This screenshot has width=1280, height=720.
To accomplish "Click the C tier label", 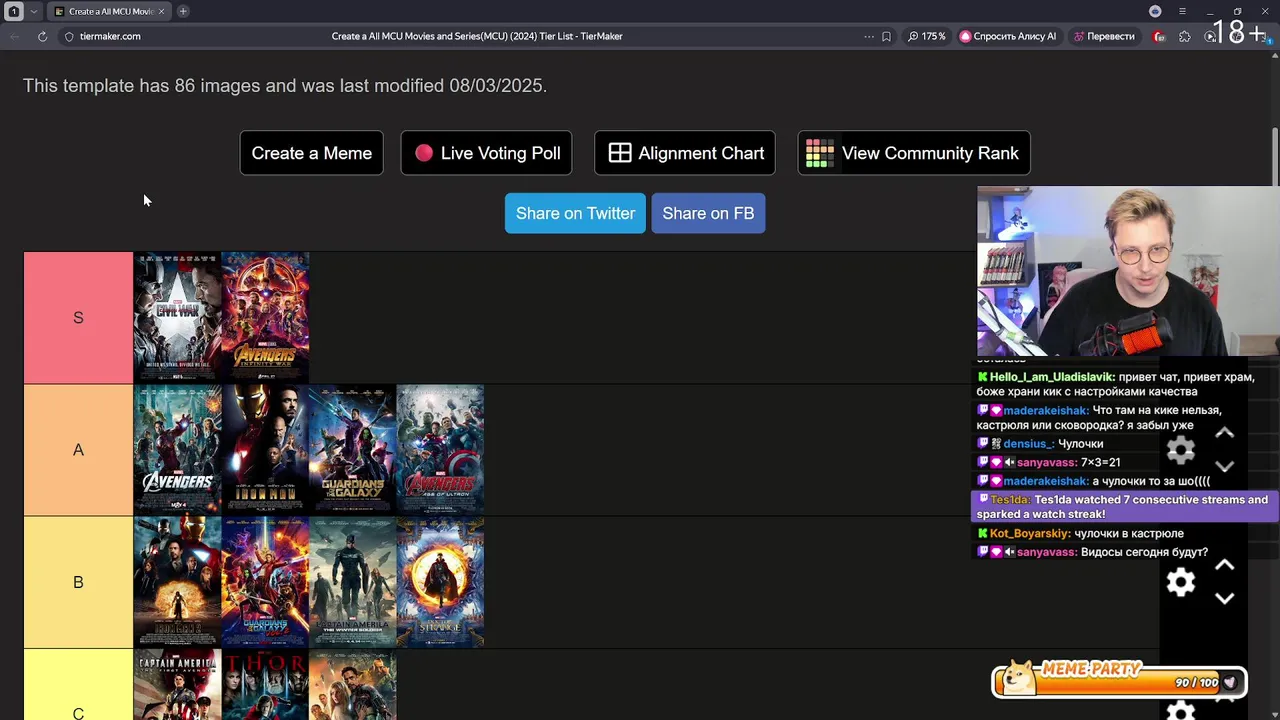I will click(78, 685).
